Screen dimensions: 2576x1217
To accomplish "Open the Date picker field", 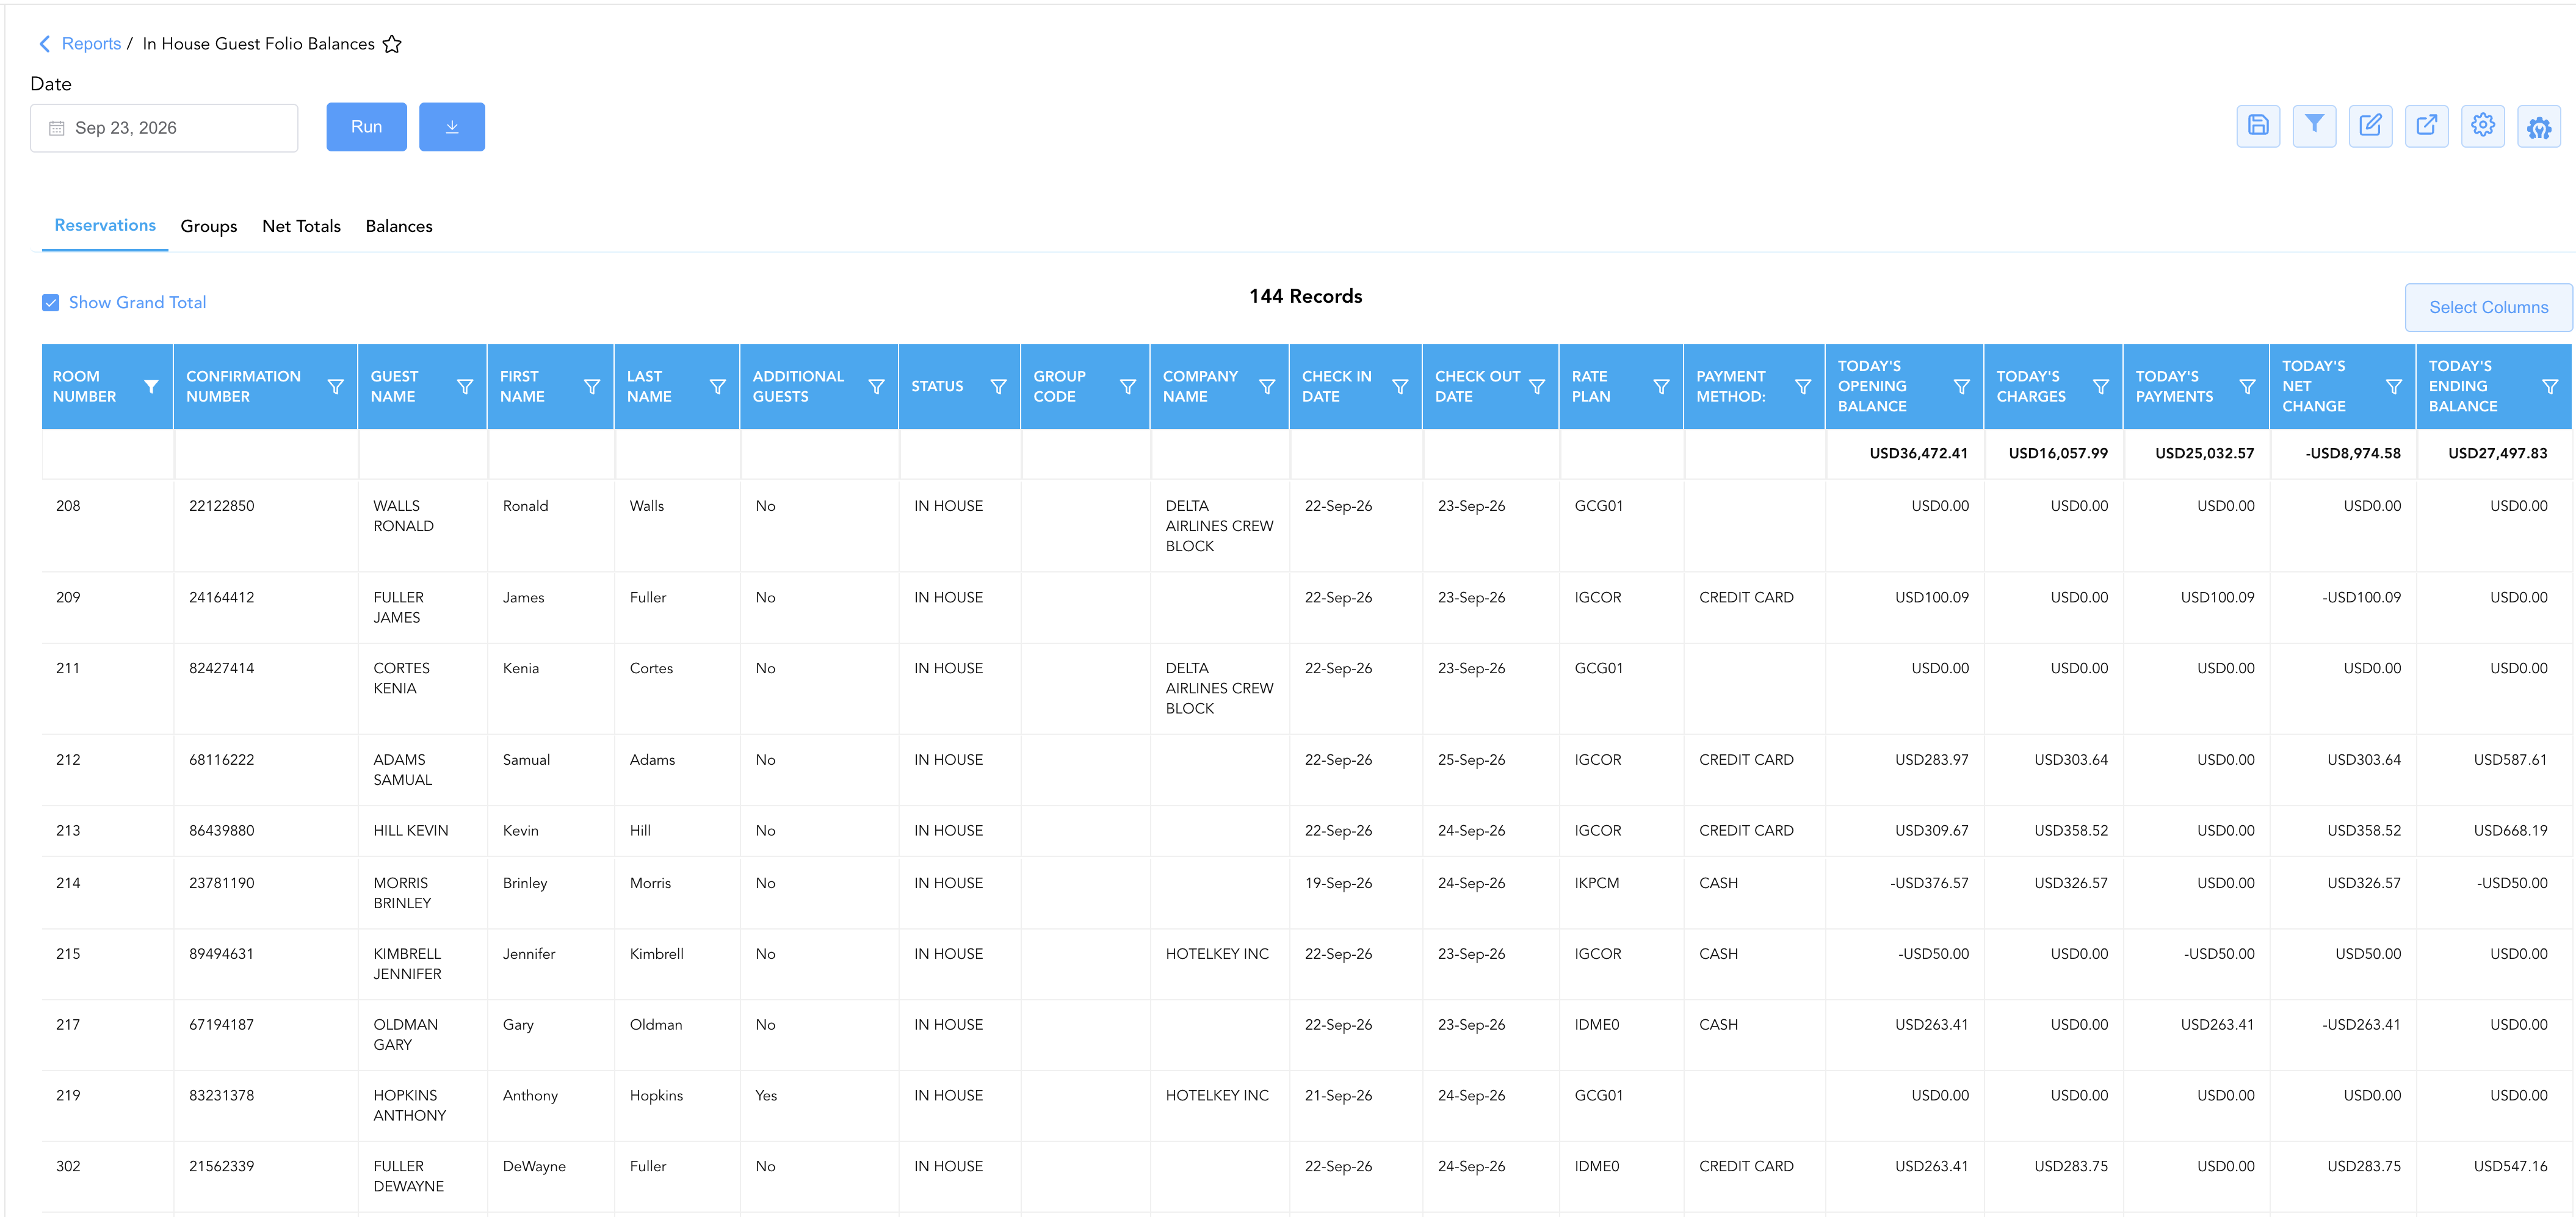I will click(164, 128).
